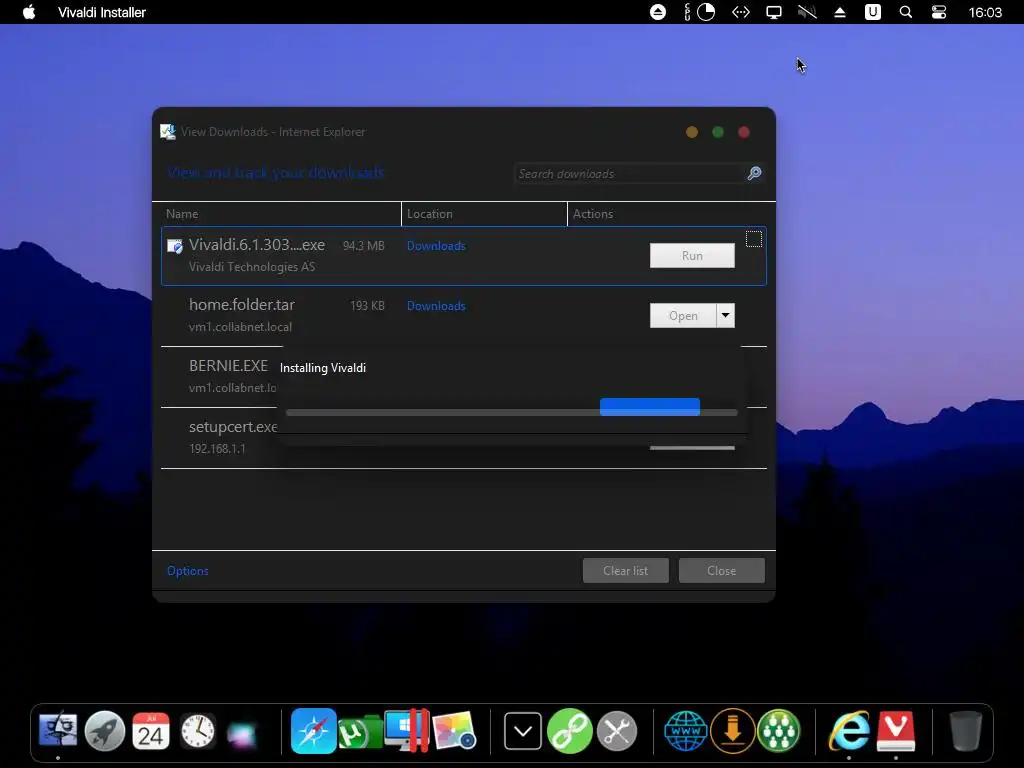Click the down-chevron box icon in dock
The height and width of the screenshot is (768, 1024).
(x=523, y=731)
